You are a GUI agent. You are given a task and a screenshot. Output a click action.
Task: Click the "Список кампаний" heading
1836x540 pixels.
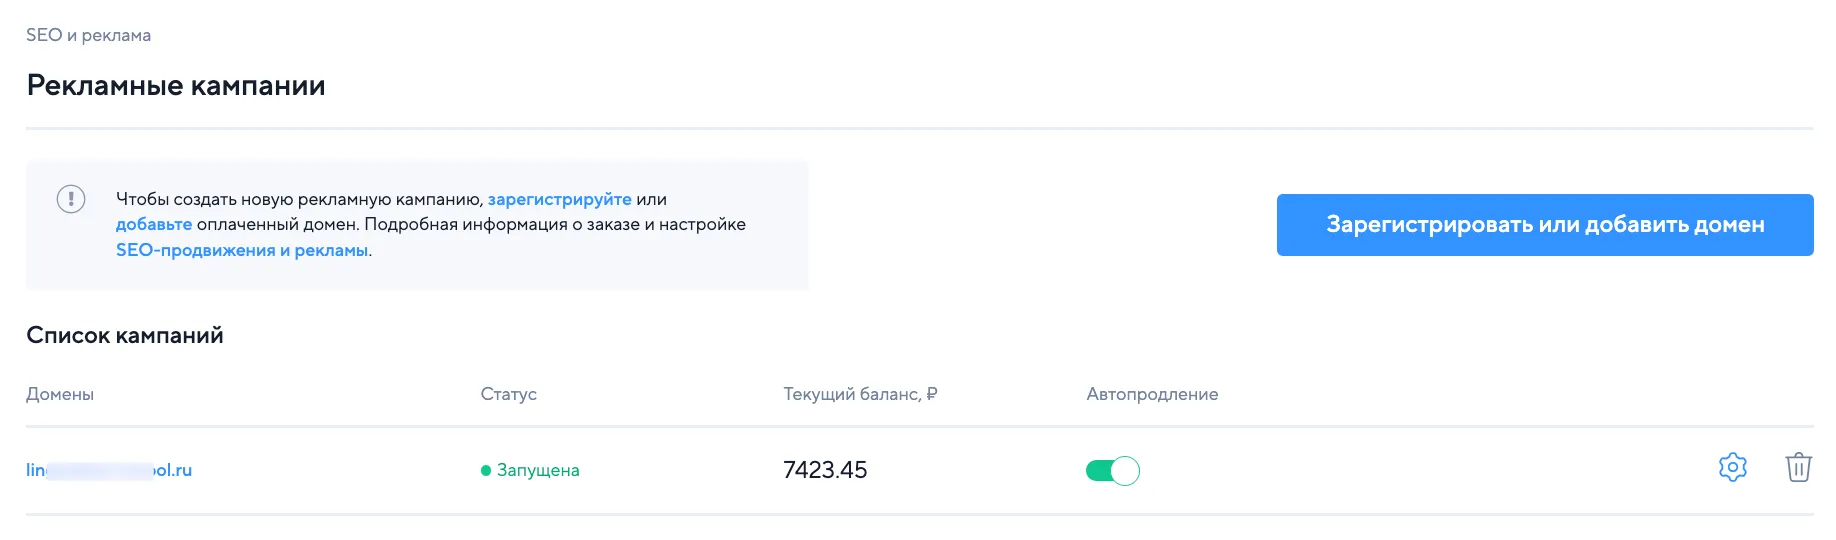pyautogui.click(x=125, y=335)
